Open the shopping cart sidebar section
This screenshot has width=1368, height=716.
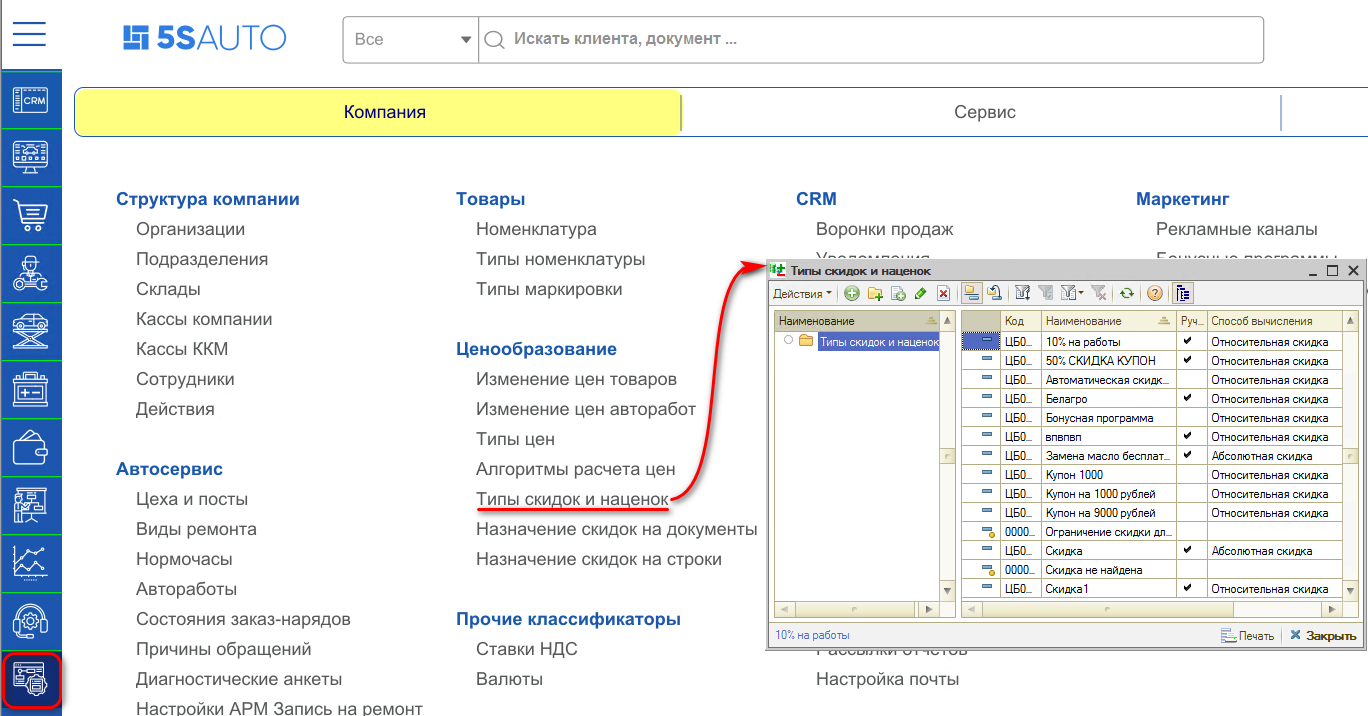pos(31,215)
